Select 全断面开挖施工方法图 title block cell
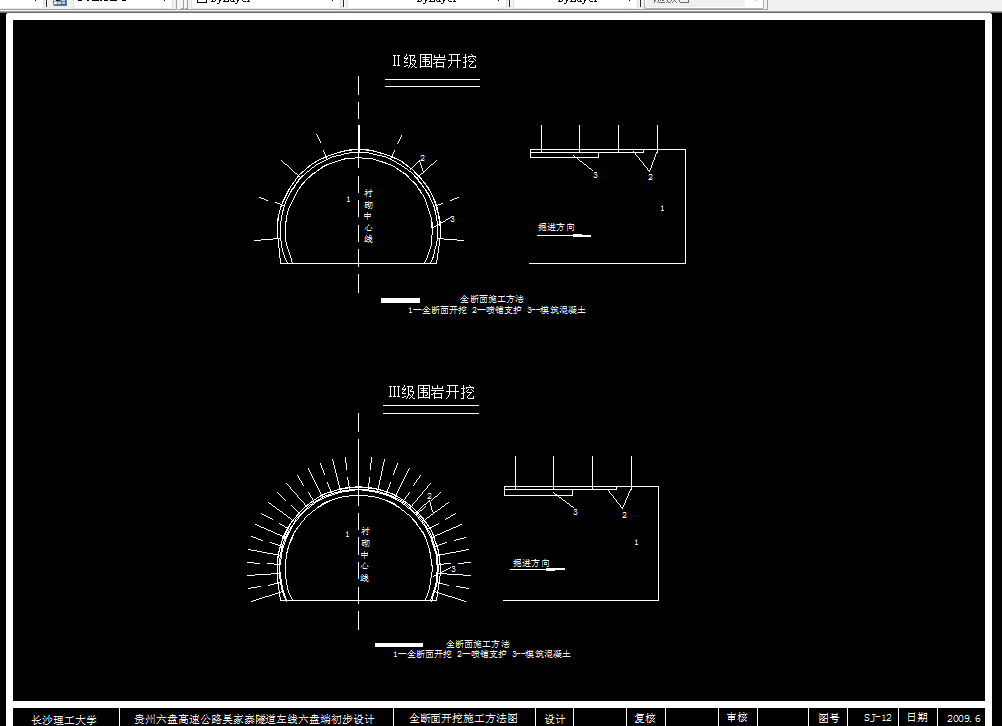The height and width of the screenshot is (726, 1002). [463, 718]
